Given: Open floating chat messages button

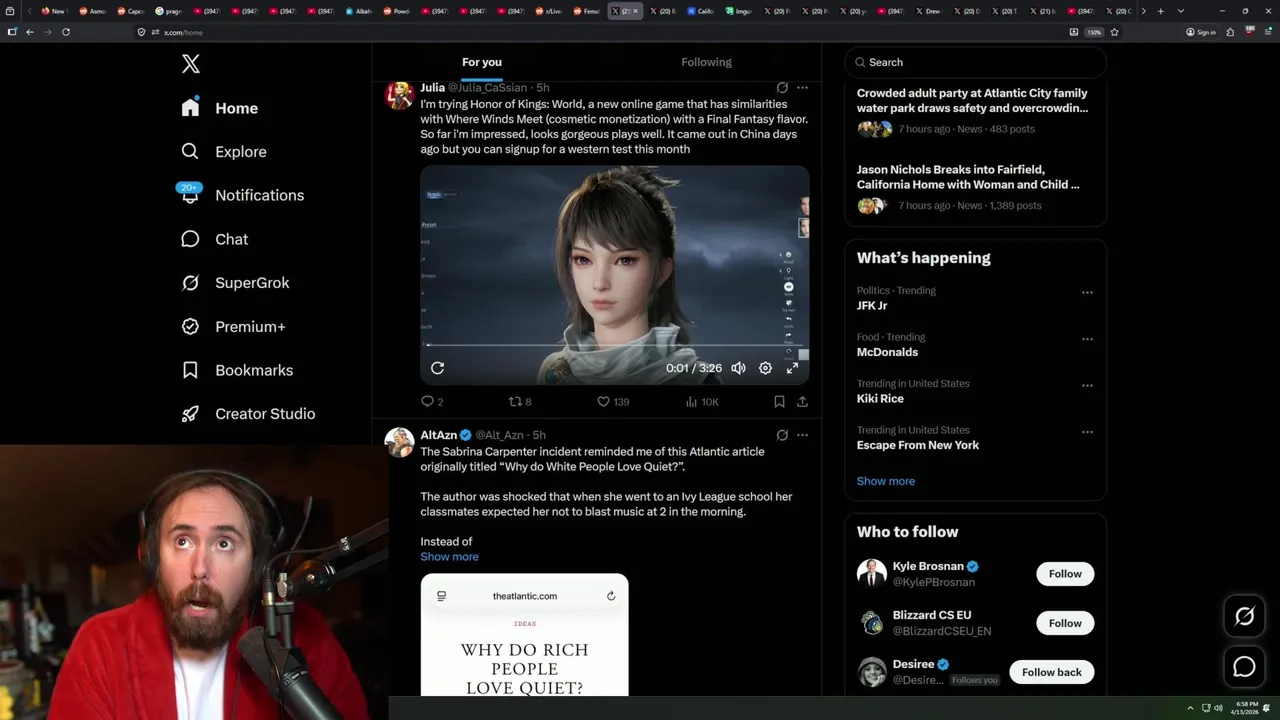Looking at the screenshot, I should [1244, 667].
